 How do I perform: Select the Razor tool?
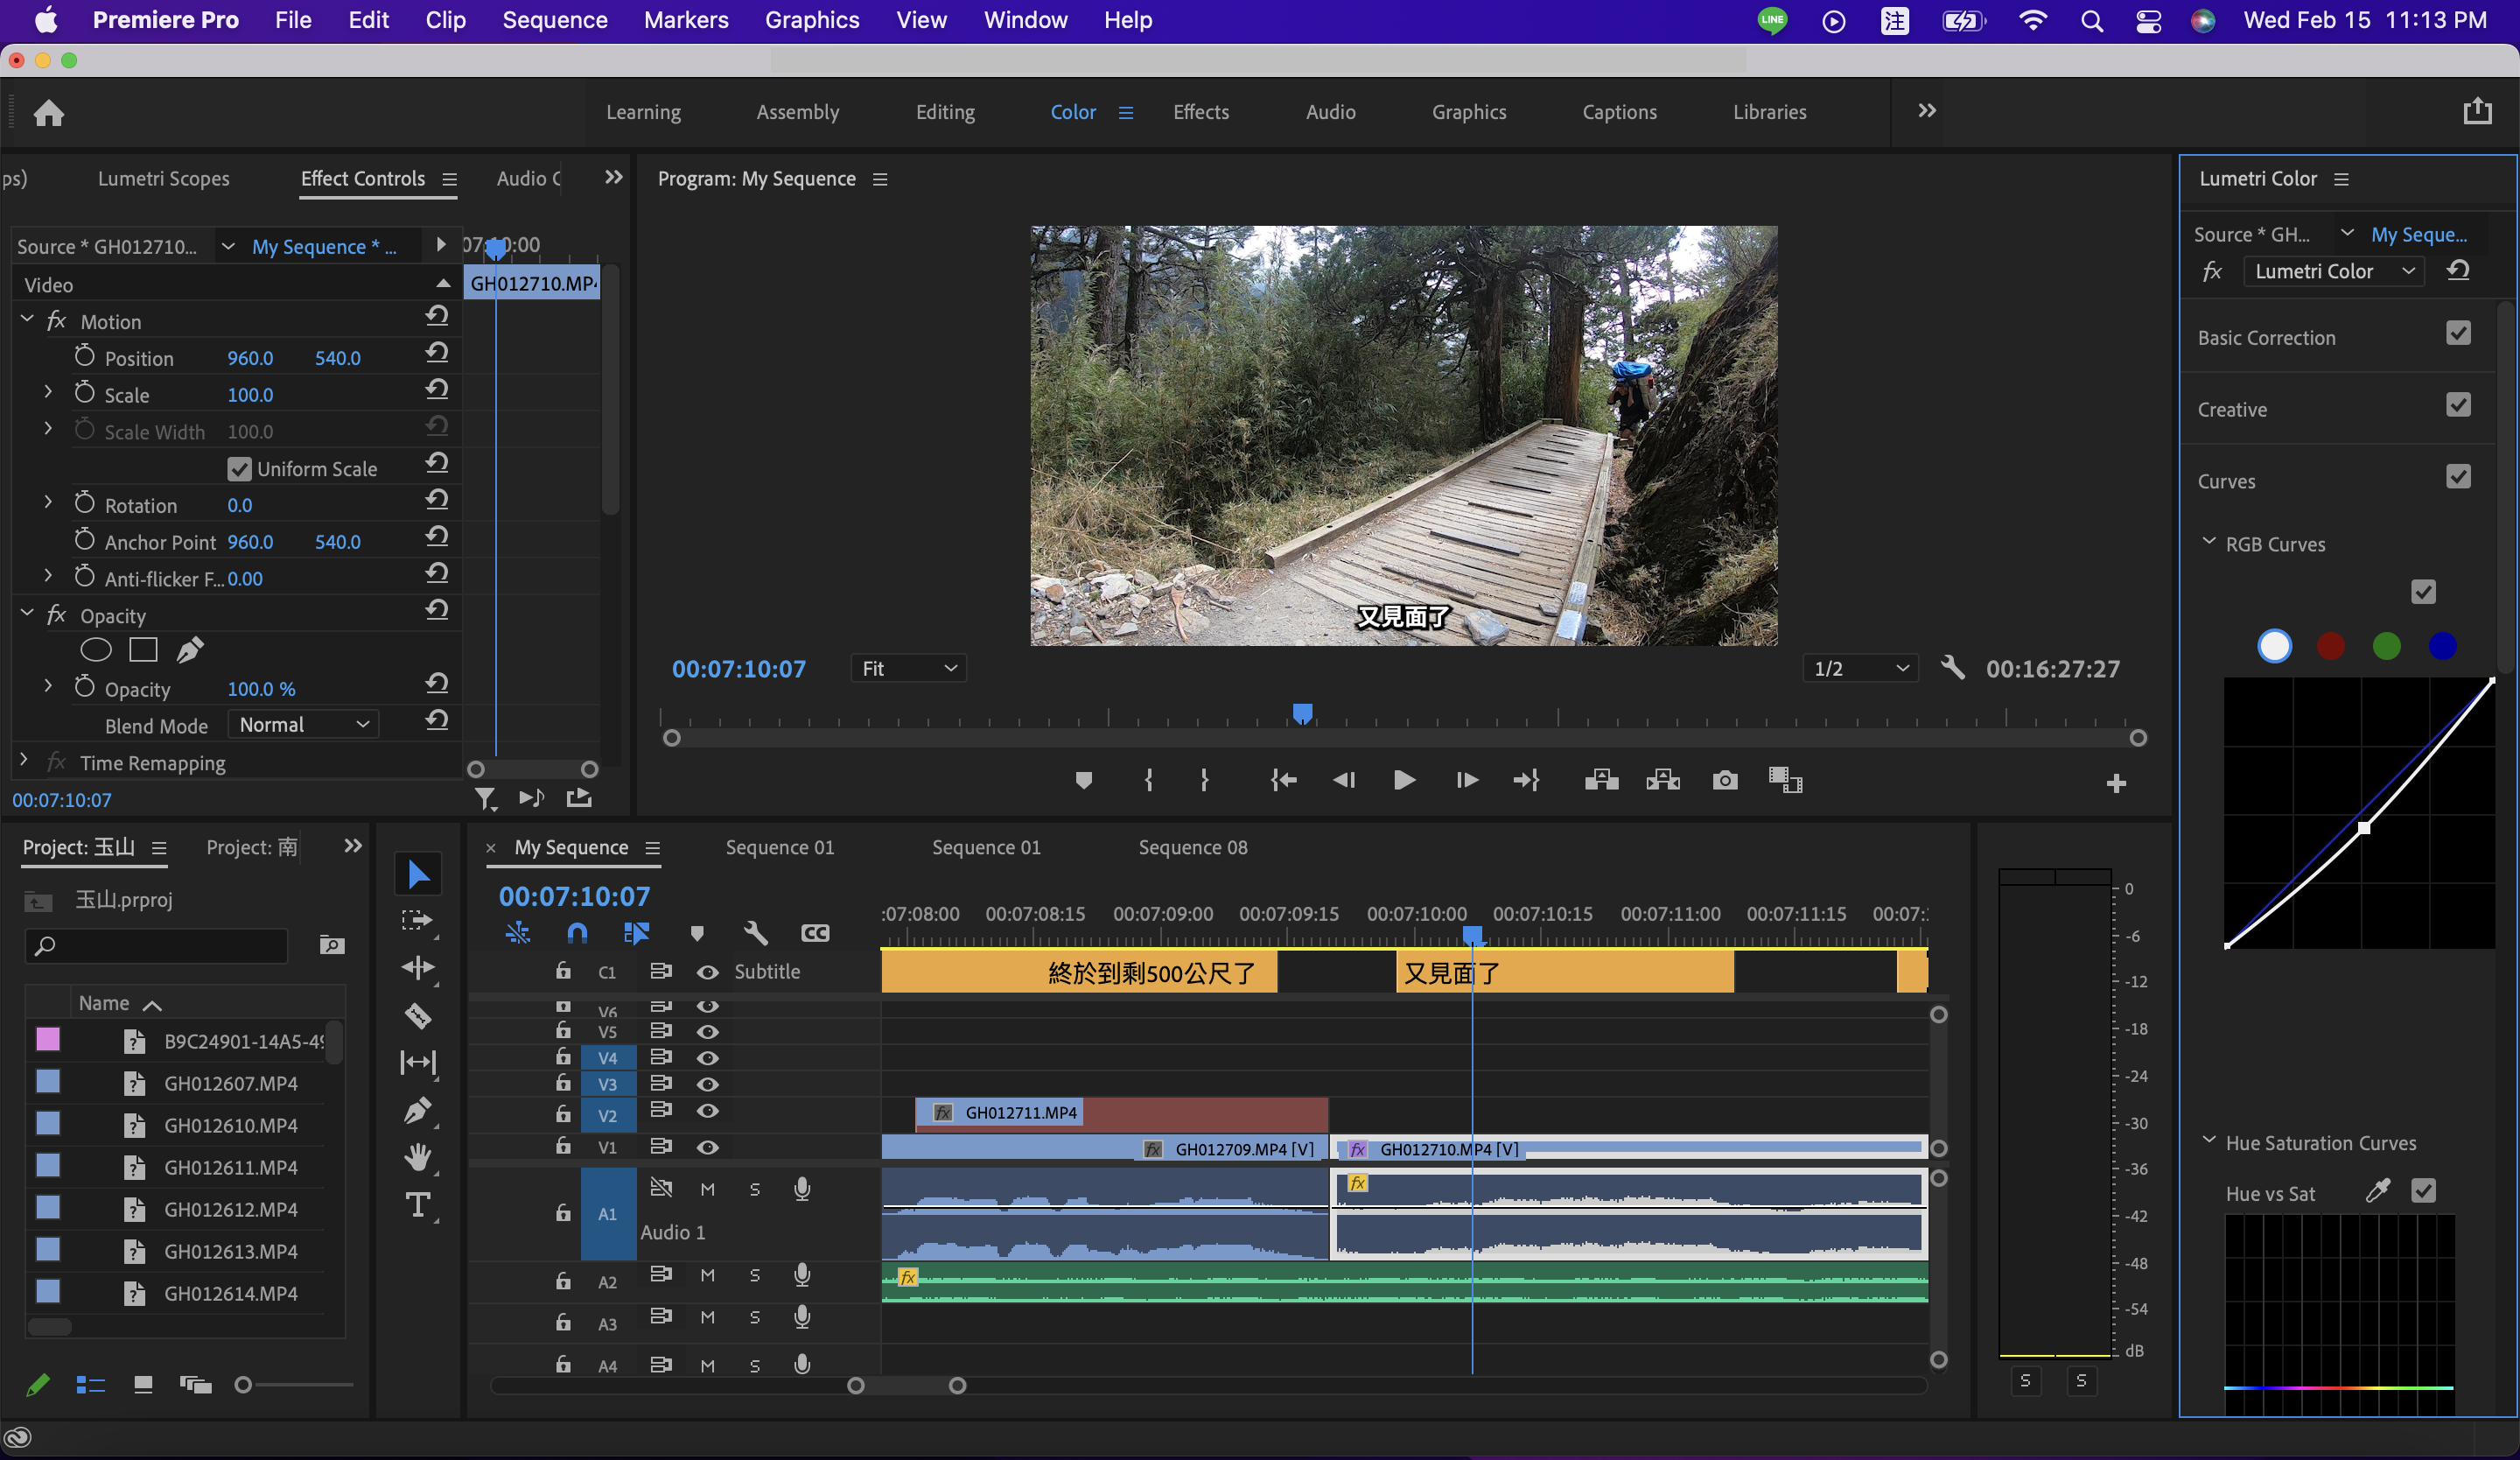point(418,1016)
